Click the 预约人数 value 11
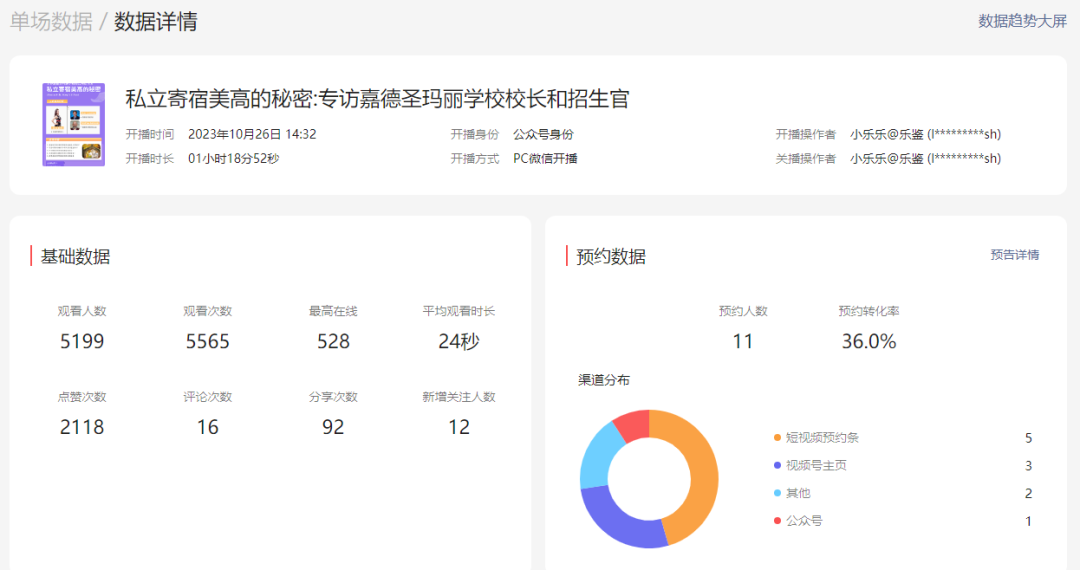The width and height of the screenshot is (1080, 570). (742, 341)
